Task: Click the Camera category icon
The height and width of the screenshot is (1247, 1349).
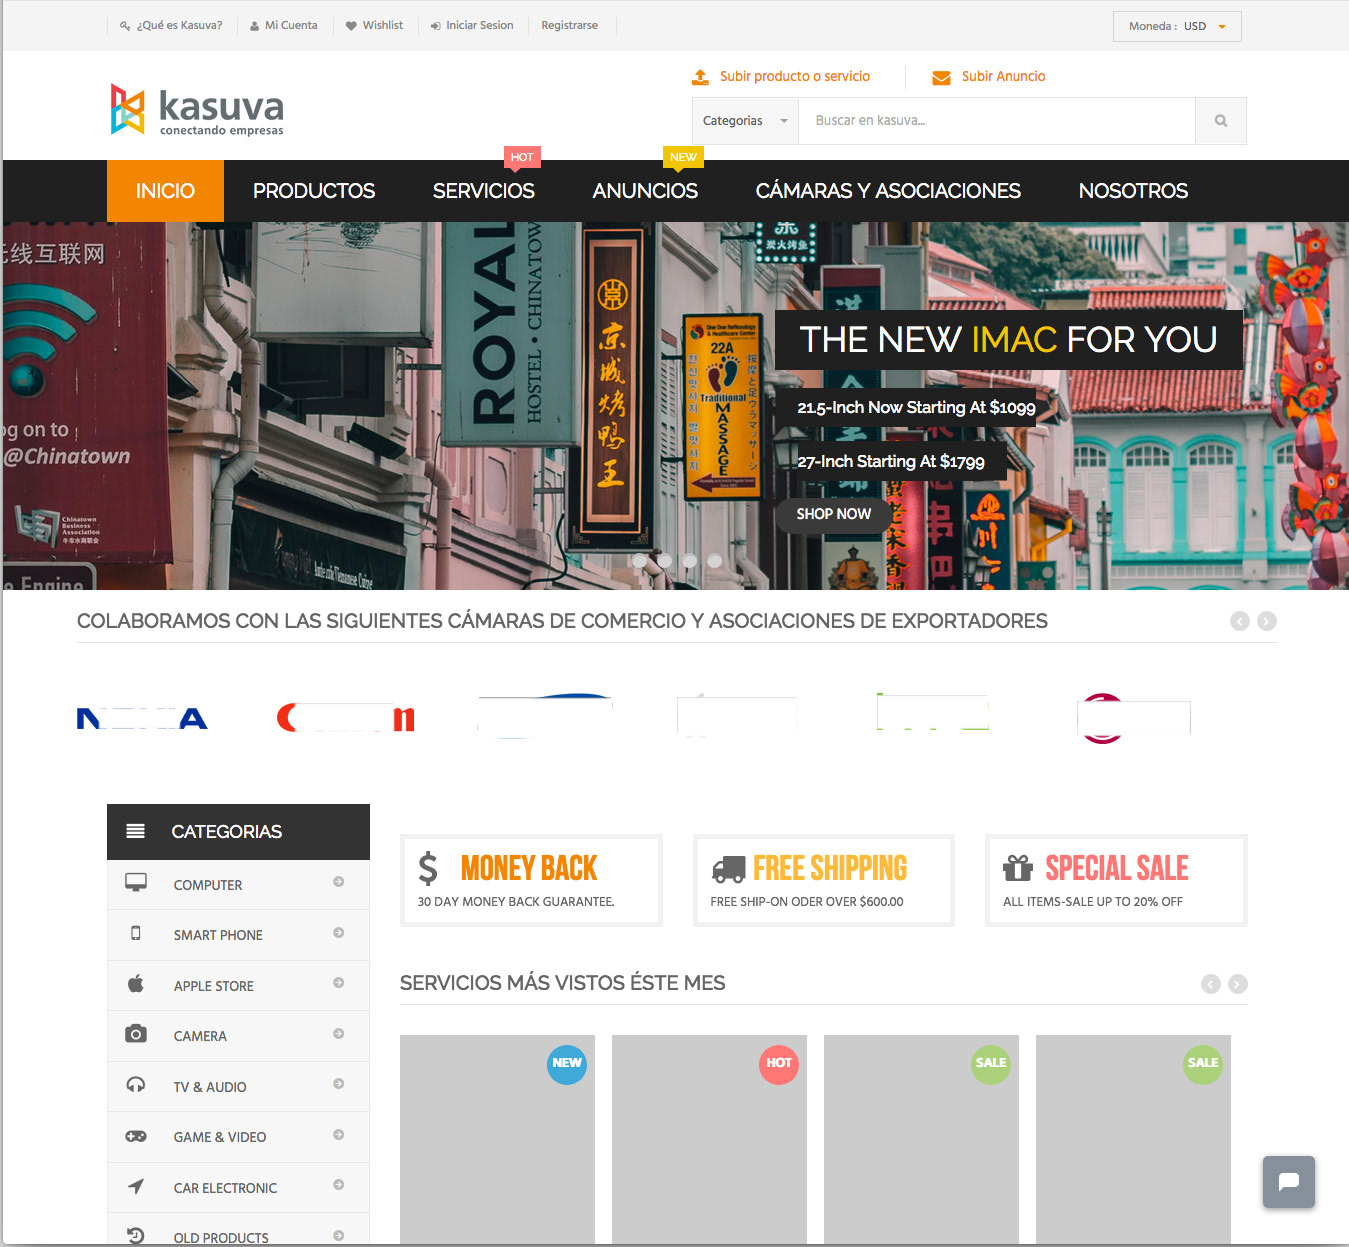Action: (x=136, y=1034)
